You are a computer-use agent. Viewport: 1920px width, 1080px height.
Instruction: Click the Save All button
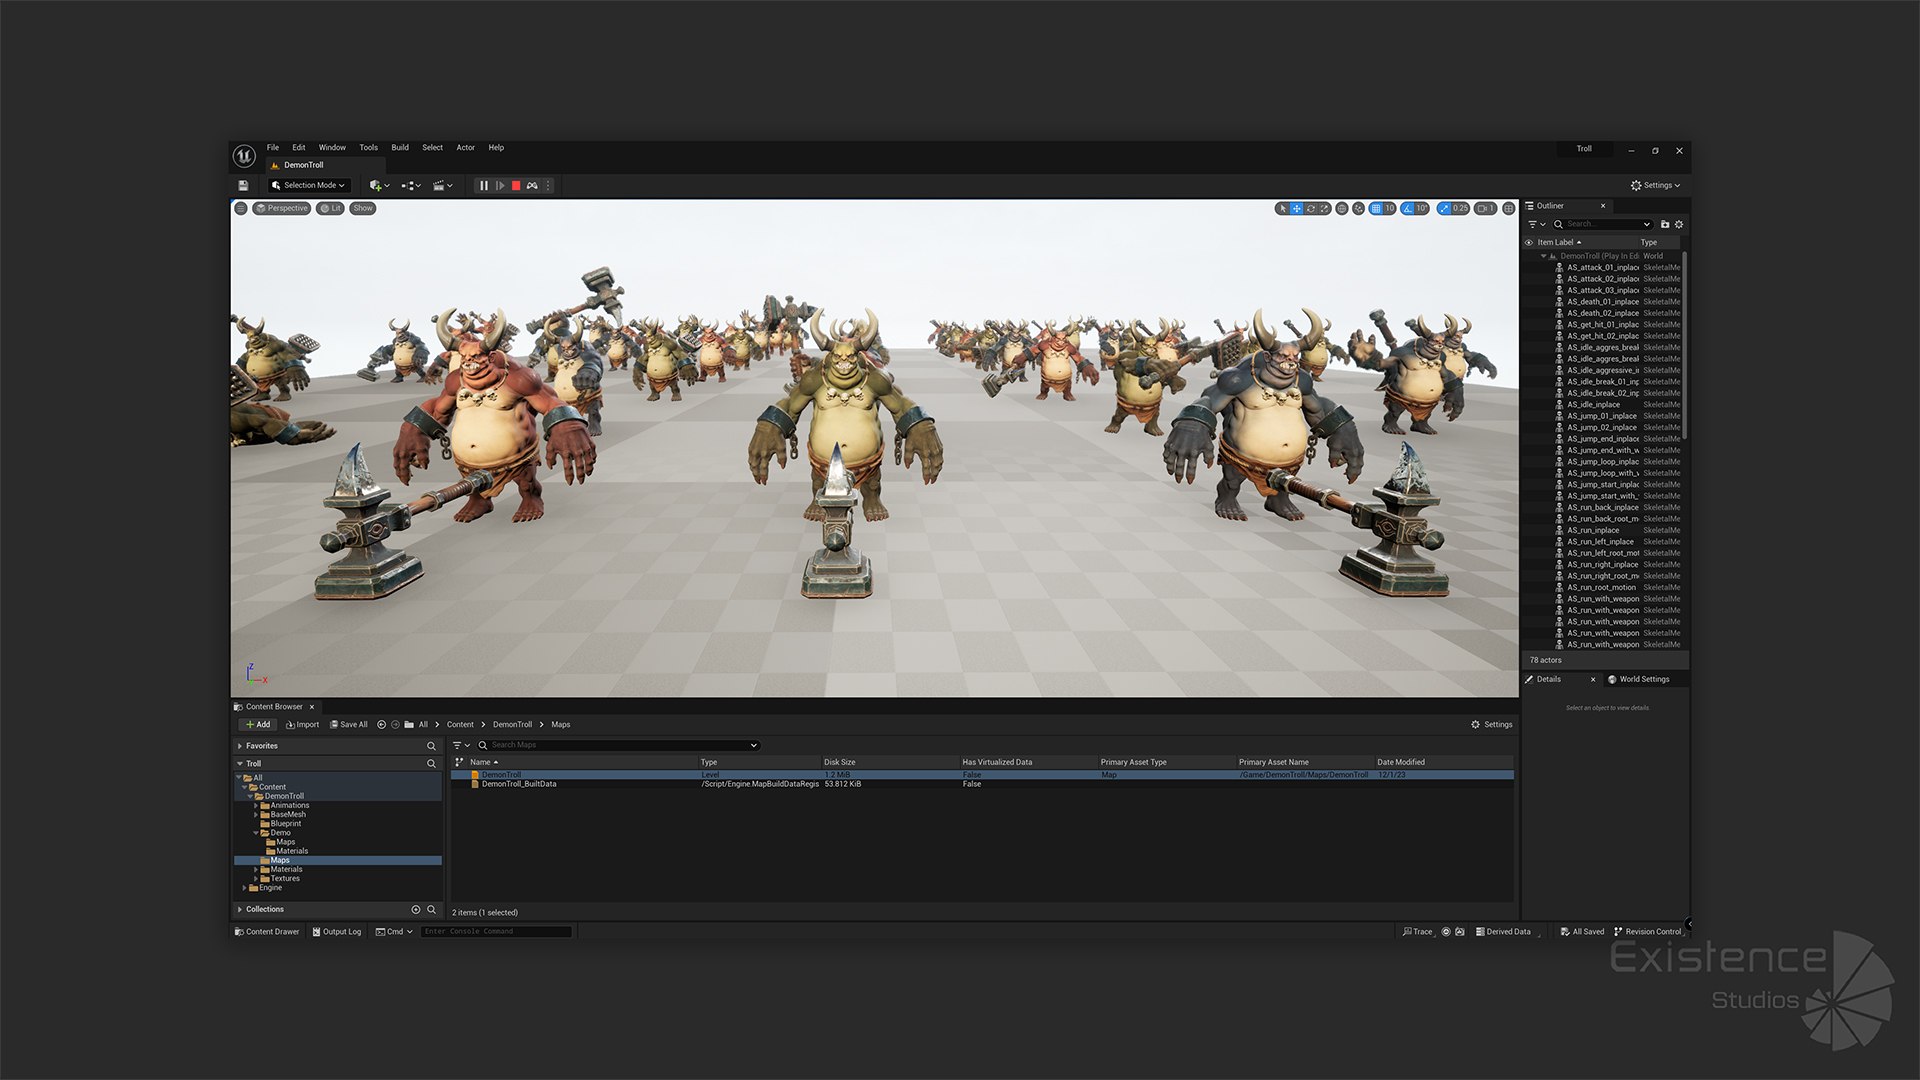click(x=349, y=725)
